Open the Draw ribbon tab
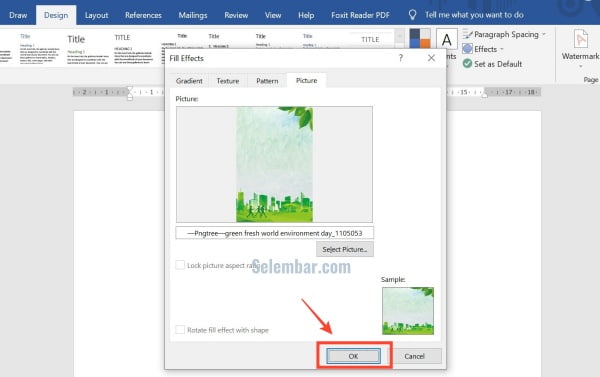The image size is (600, 377). 18,15
